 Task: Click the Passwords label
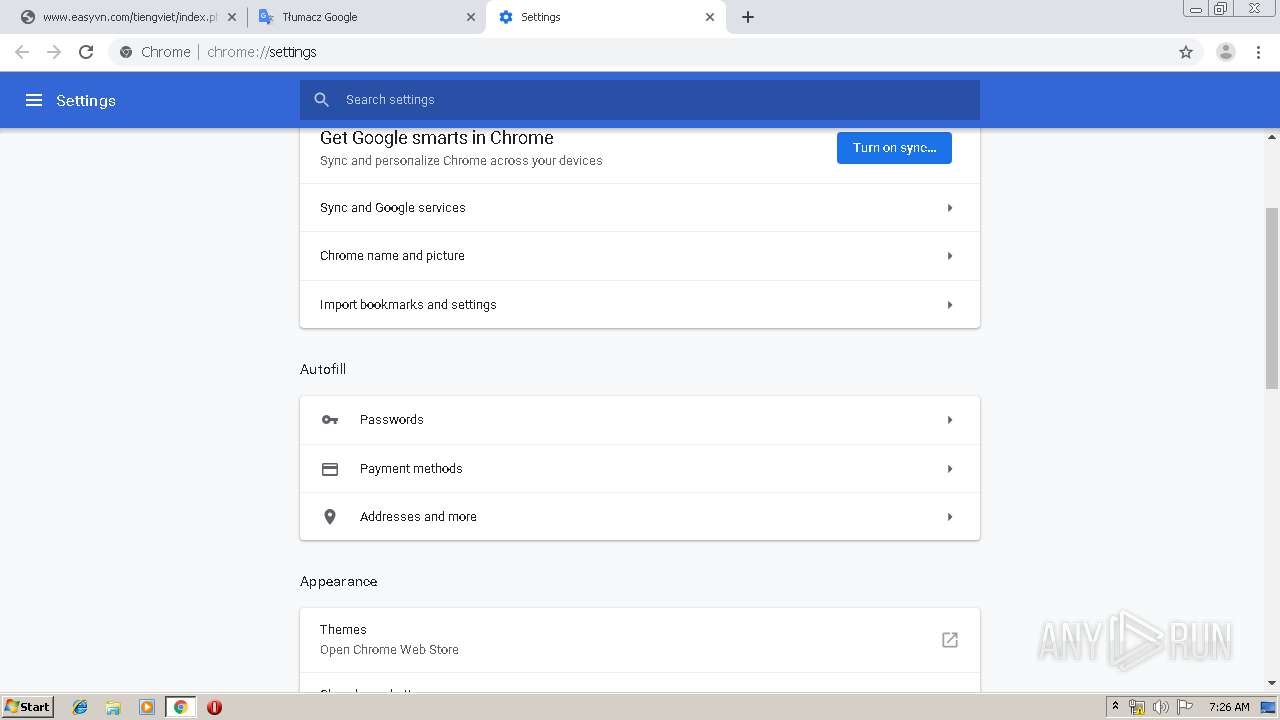(392, 420)
